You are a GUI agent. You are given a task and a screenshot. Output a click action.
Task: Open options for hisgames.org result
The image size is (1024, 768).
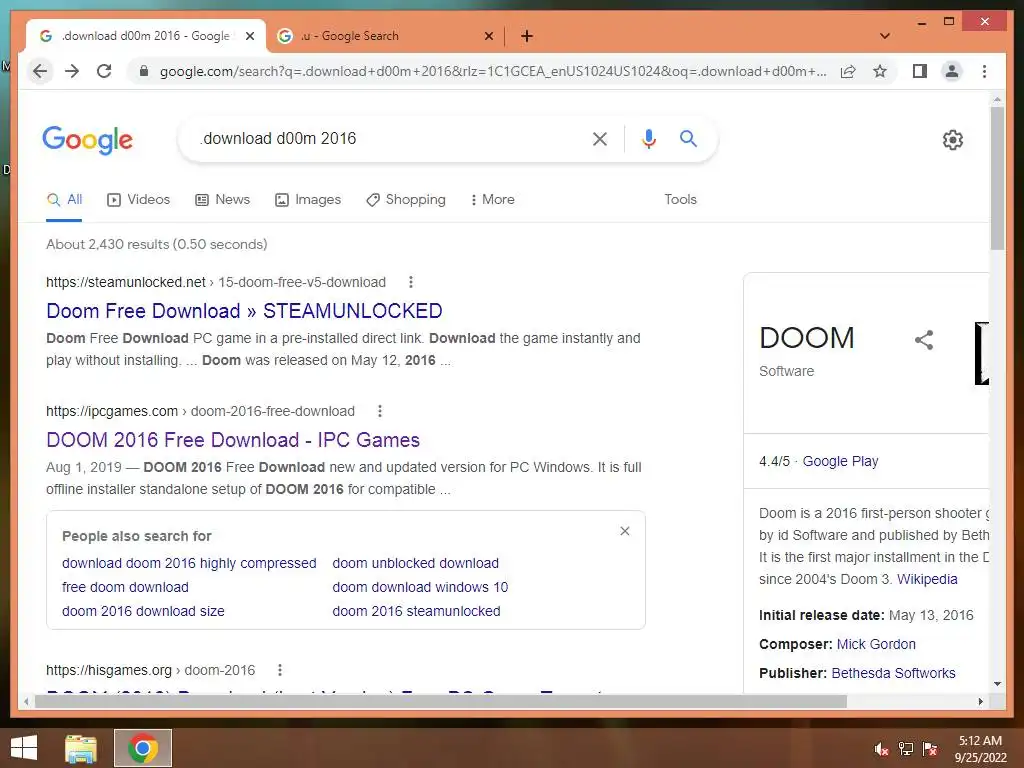click(280, 670)
